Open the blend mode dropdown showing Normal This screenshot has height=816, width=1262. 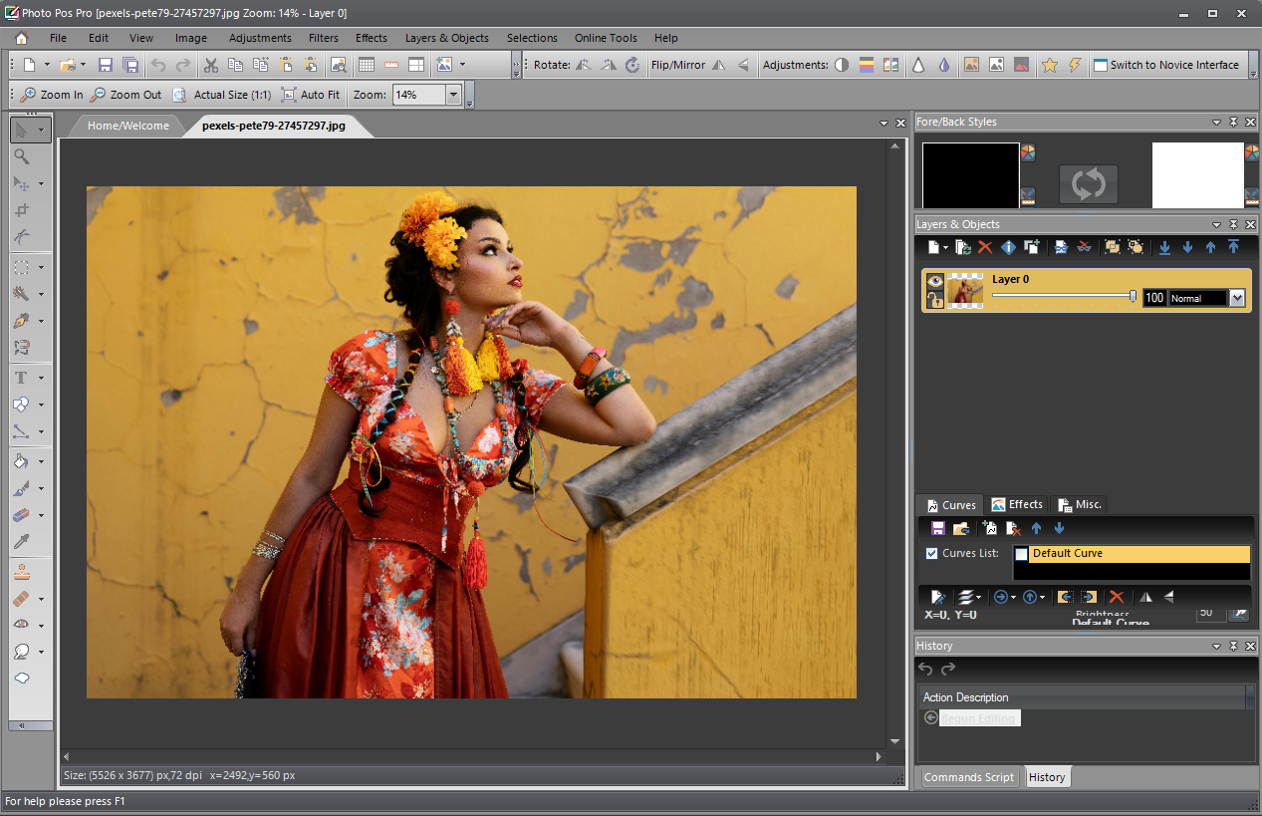[1236, 297]
